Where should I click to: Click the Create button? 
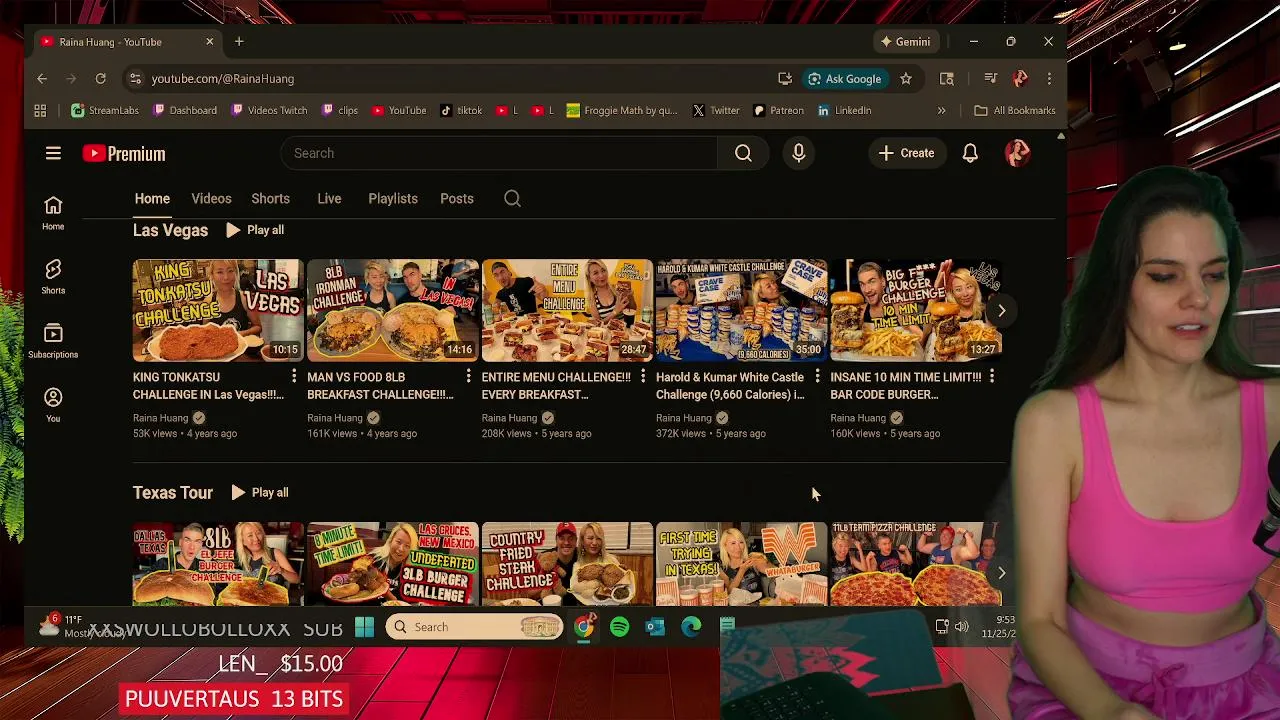(x=906, y=153)
